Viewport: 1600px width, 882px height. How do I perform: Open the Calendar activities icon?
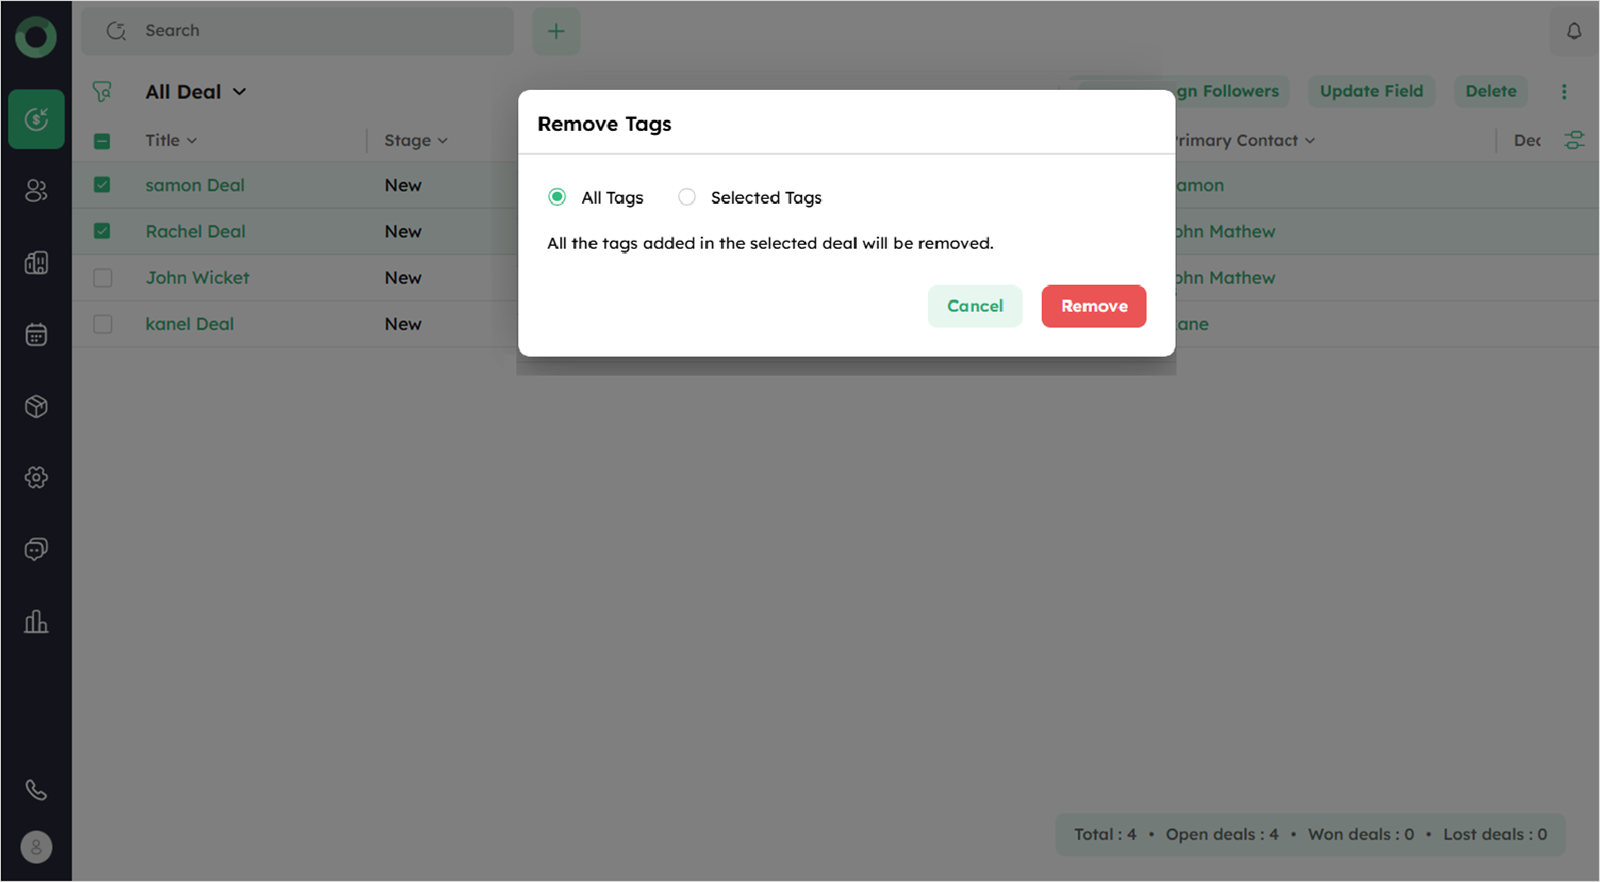click(37, 335)
